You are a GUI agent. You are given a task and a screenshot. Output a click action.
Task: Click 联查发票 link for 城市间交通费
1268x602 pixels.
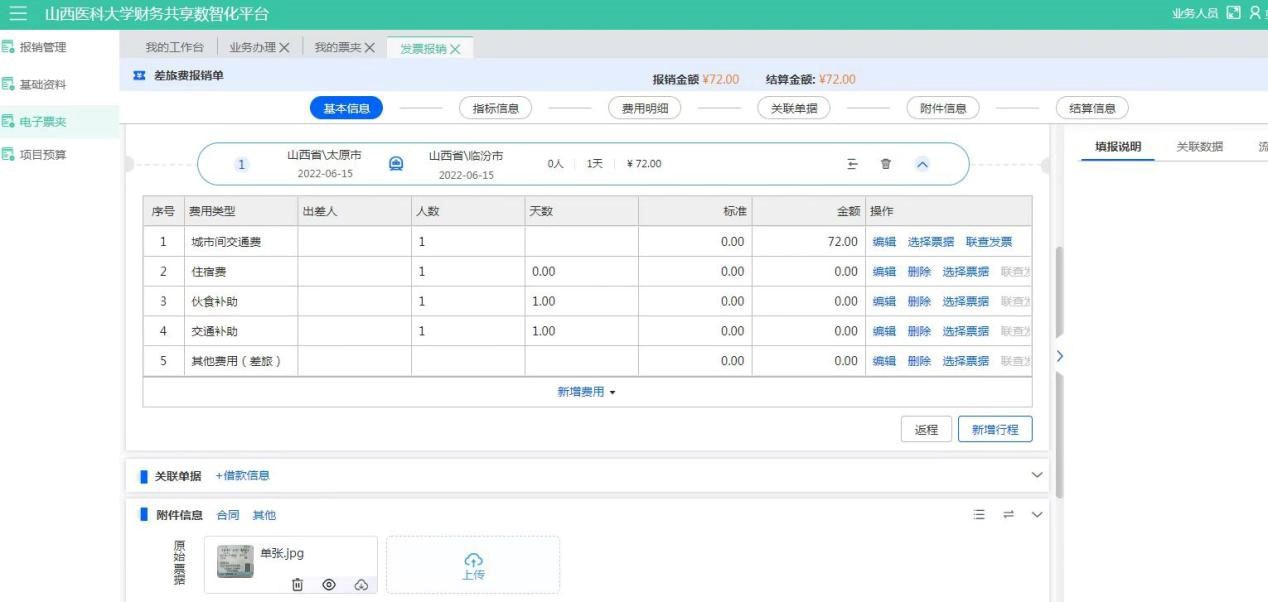coord(988,241)
